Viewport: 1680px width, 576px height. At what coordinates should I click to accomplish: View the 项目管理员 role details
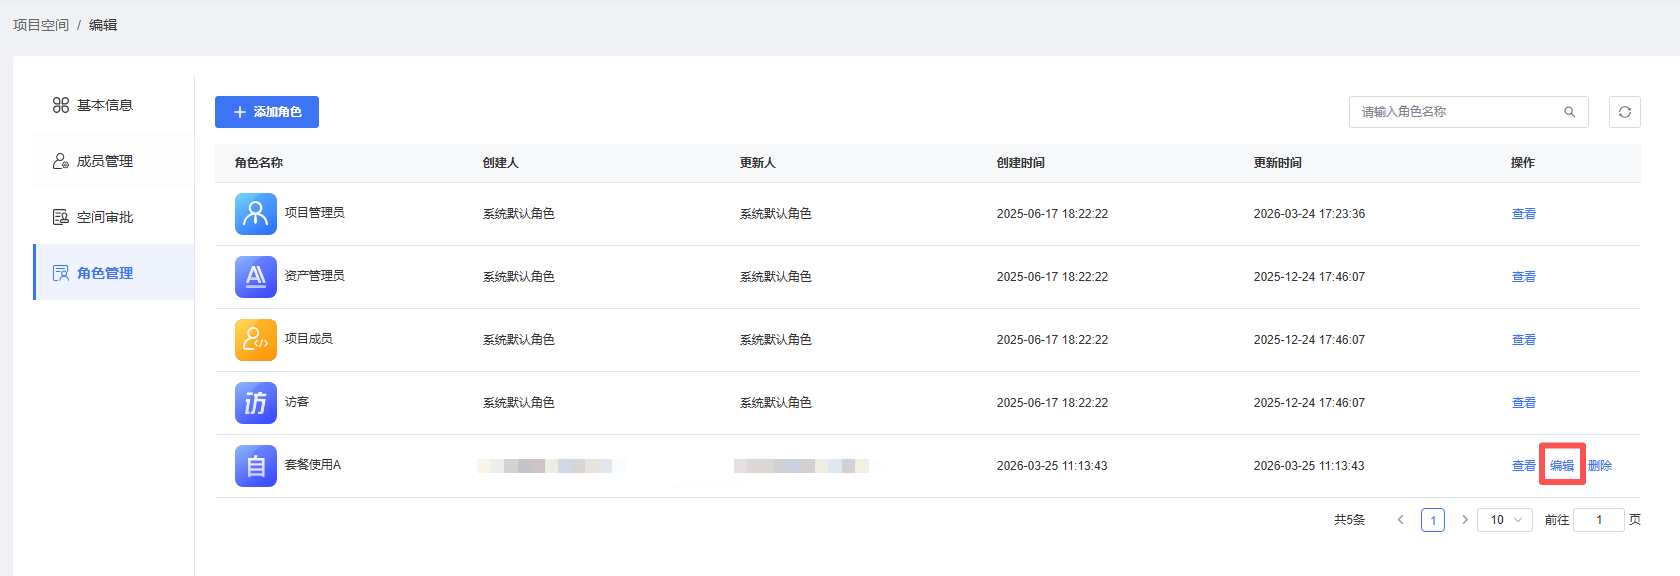tap(1523, 214)
